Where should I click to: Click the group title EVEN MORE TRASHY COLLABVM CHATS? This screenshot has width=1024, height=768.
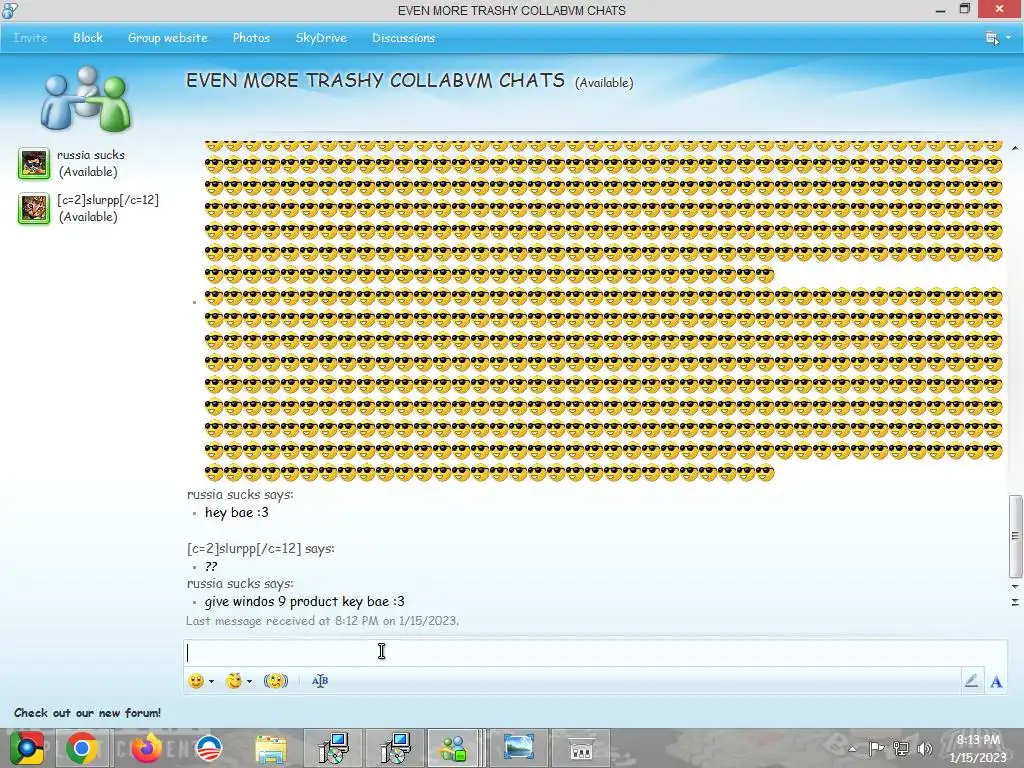tap(375, 80)
